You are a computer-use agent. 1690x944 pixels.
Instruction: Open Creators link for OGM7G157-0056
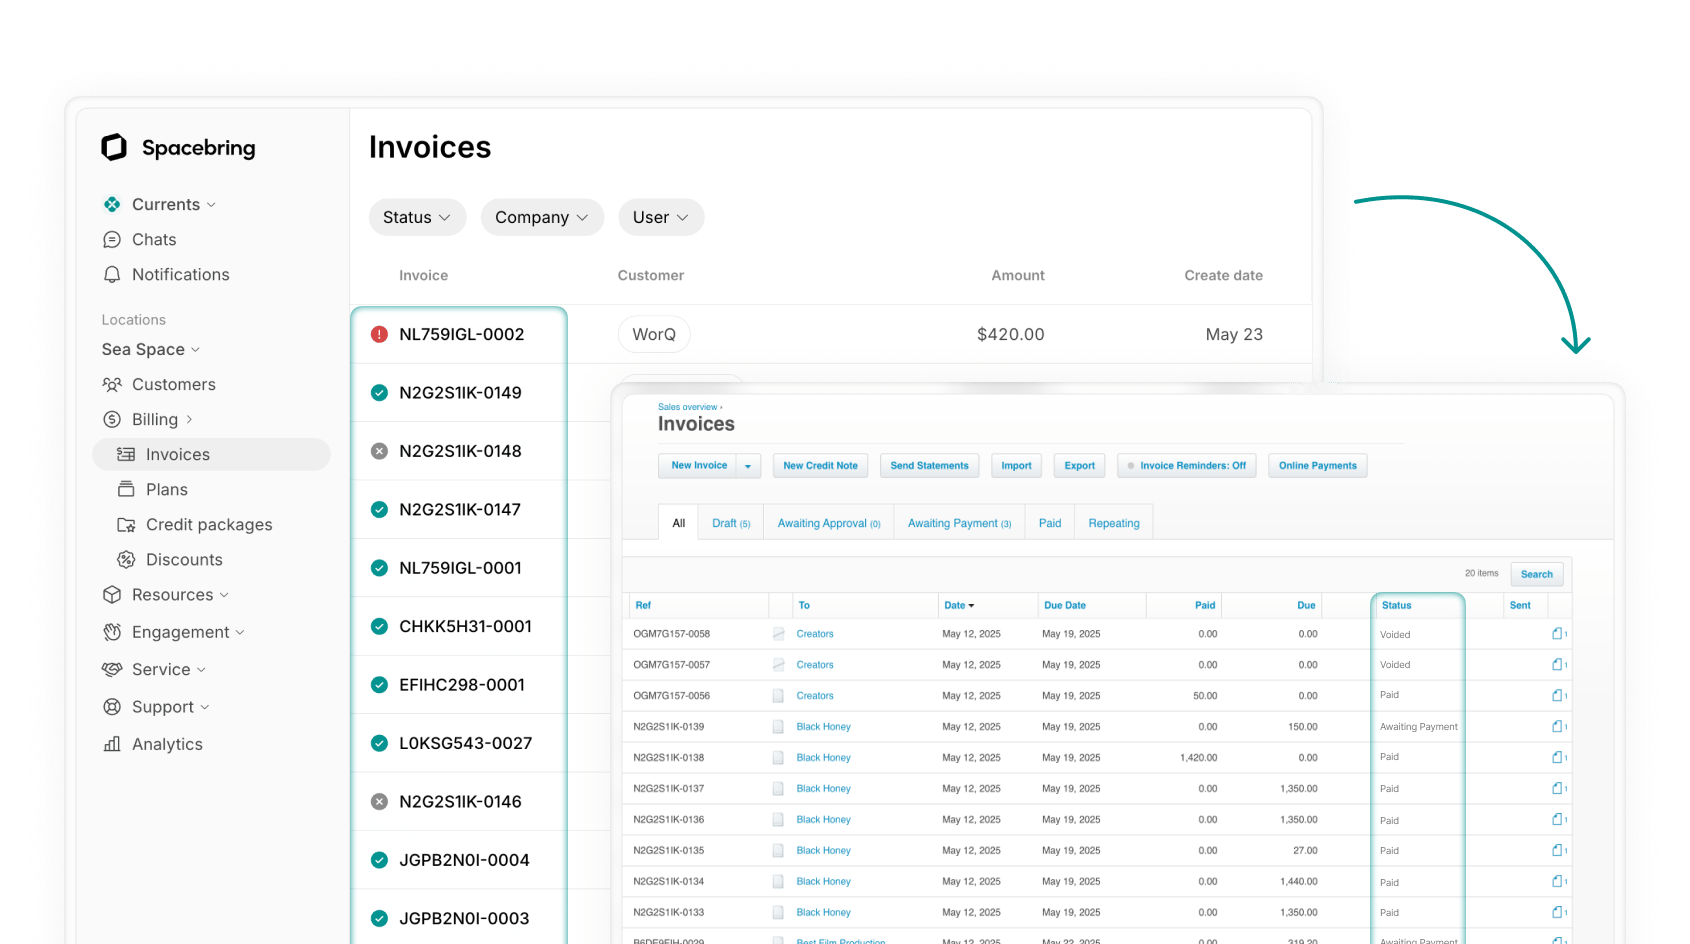(815, 695)
